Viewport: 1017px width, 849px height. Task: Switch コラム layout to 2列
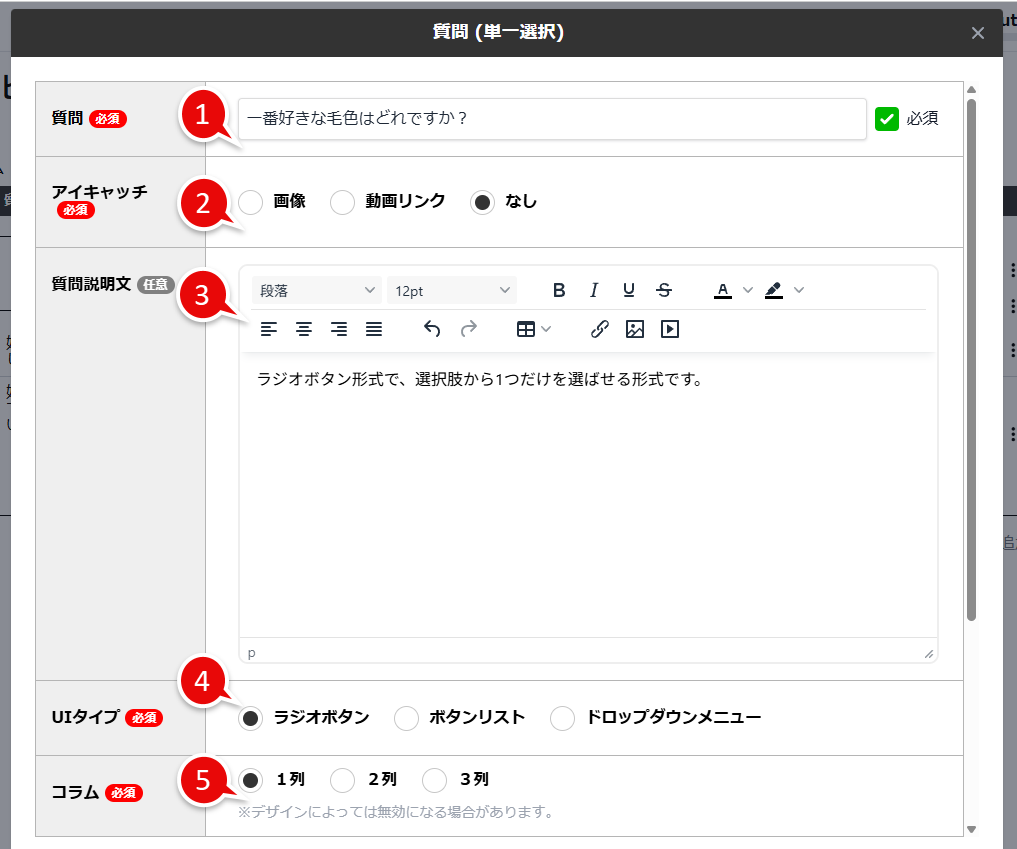point(343,780)
